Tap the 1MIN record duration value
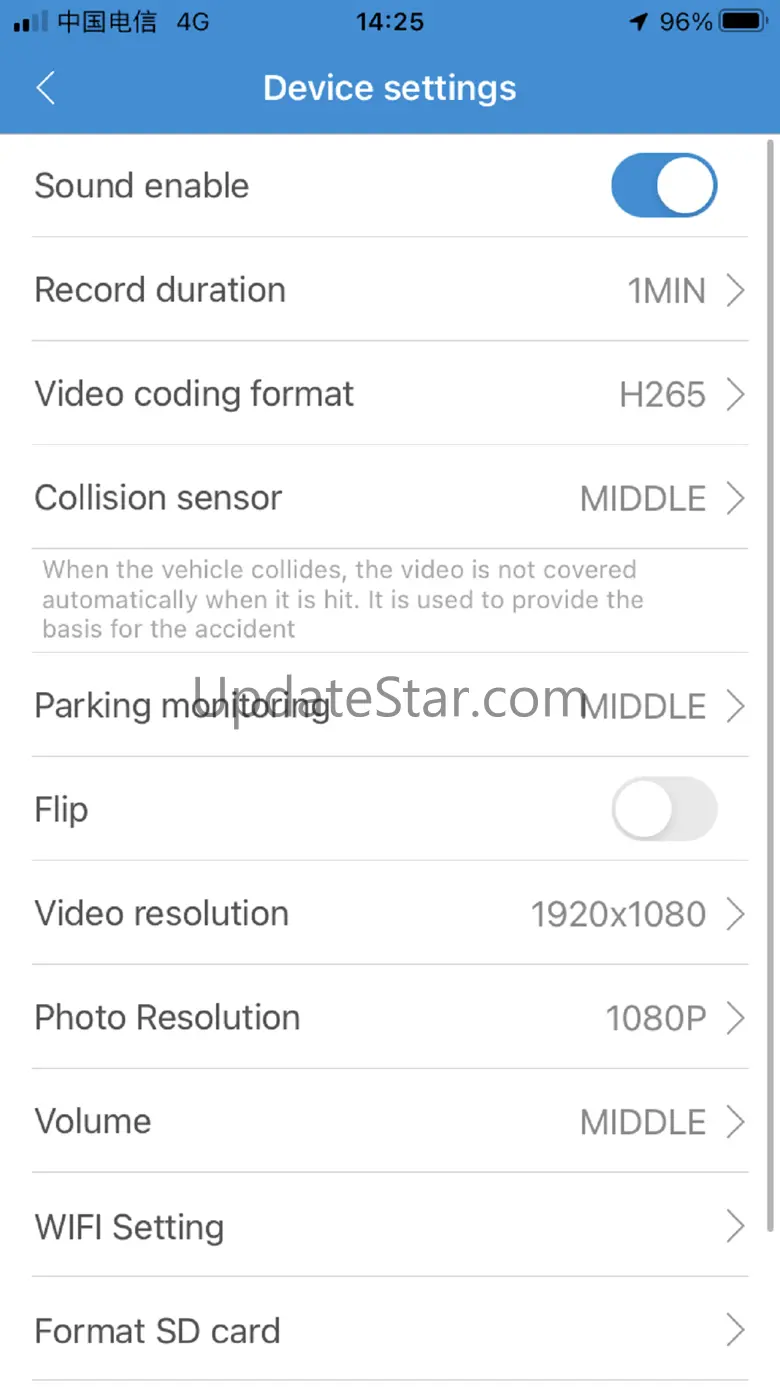Image resolution: width=780 pixels, height=1387 pixels. tap(666, 291)
